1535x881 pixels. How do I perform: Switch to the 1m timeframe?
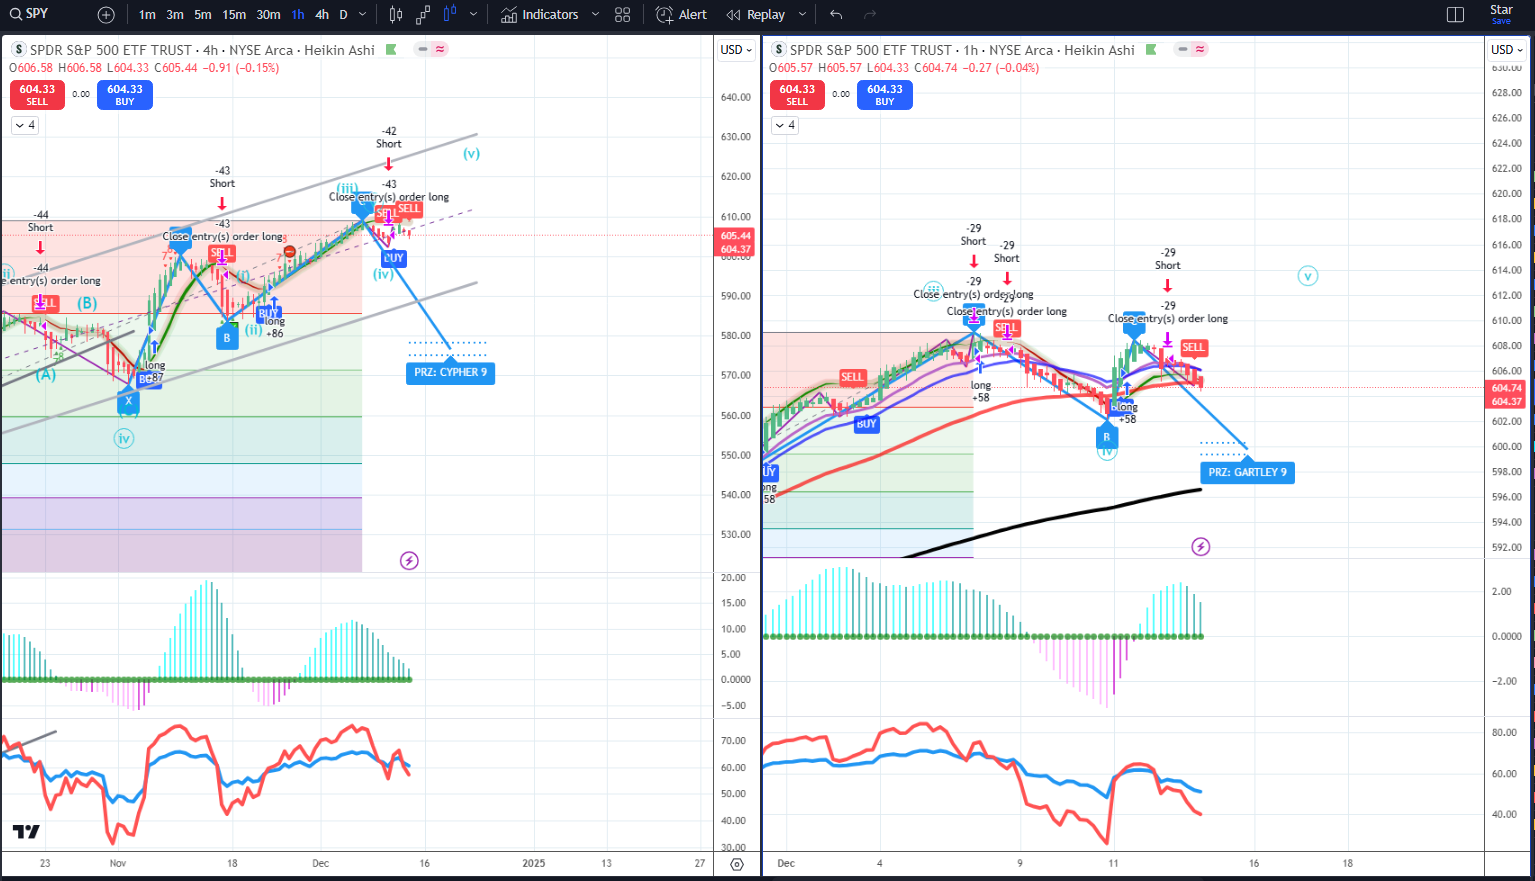click(147, 15)
